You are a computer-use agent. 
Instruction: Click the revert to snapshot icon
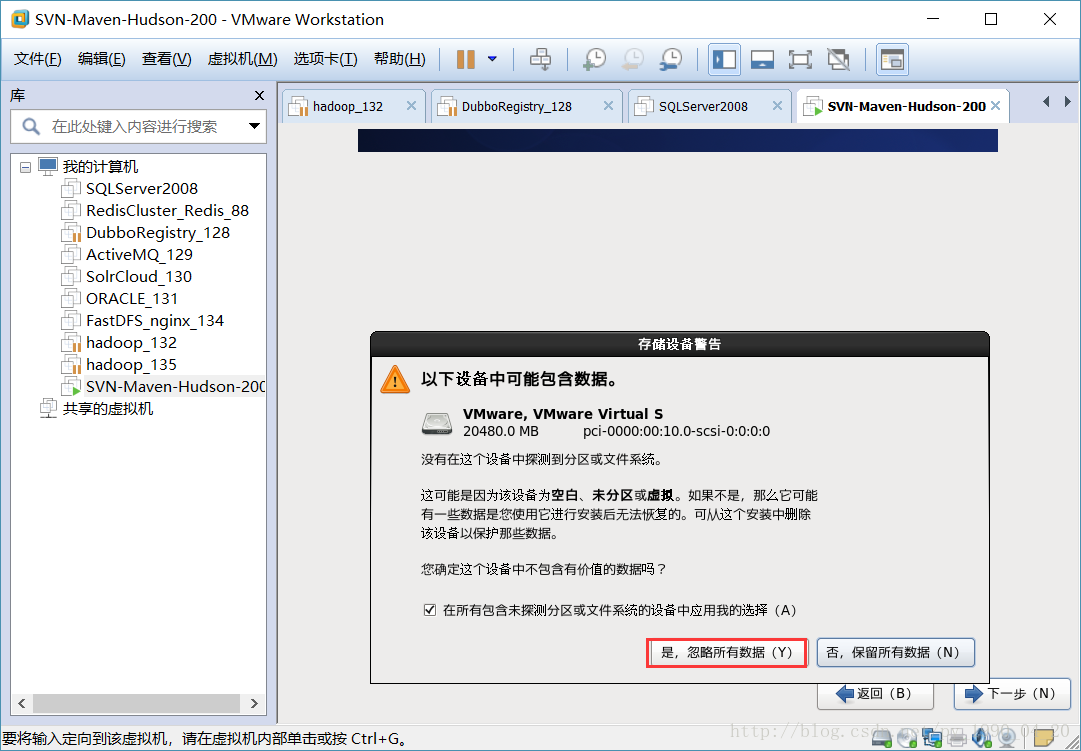pyautogui.click(x=632, y=59)
